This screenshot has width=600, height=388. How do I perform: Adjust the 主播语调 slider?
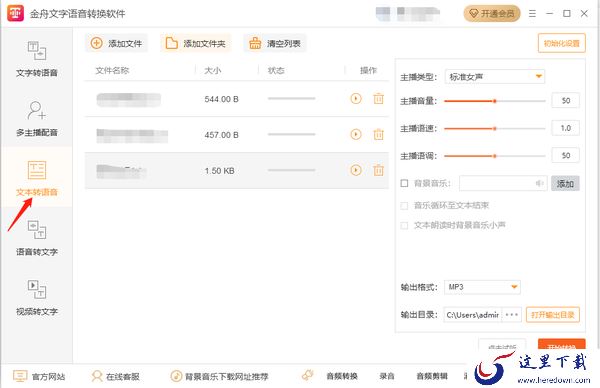(x=495, y=156)
